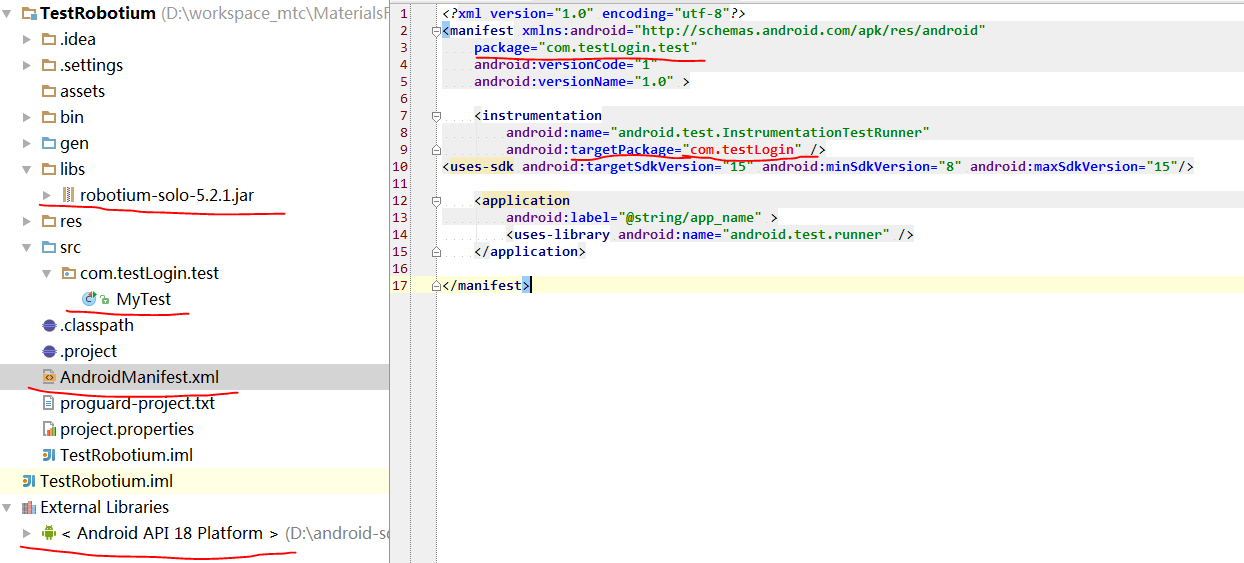Click the com.testLogin.test package icon
The width and height of the screenshot is (1244, 563).
pyautogui.click(x=68, y=274)
